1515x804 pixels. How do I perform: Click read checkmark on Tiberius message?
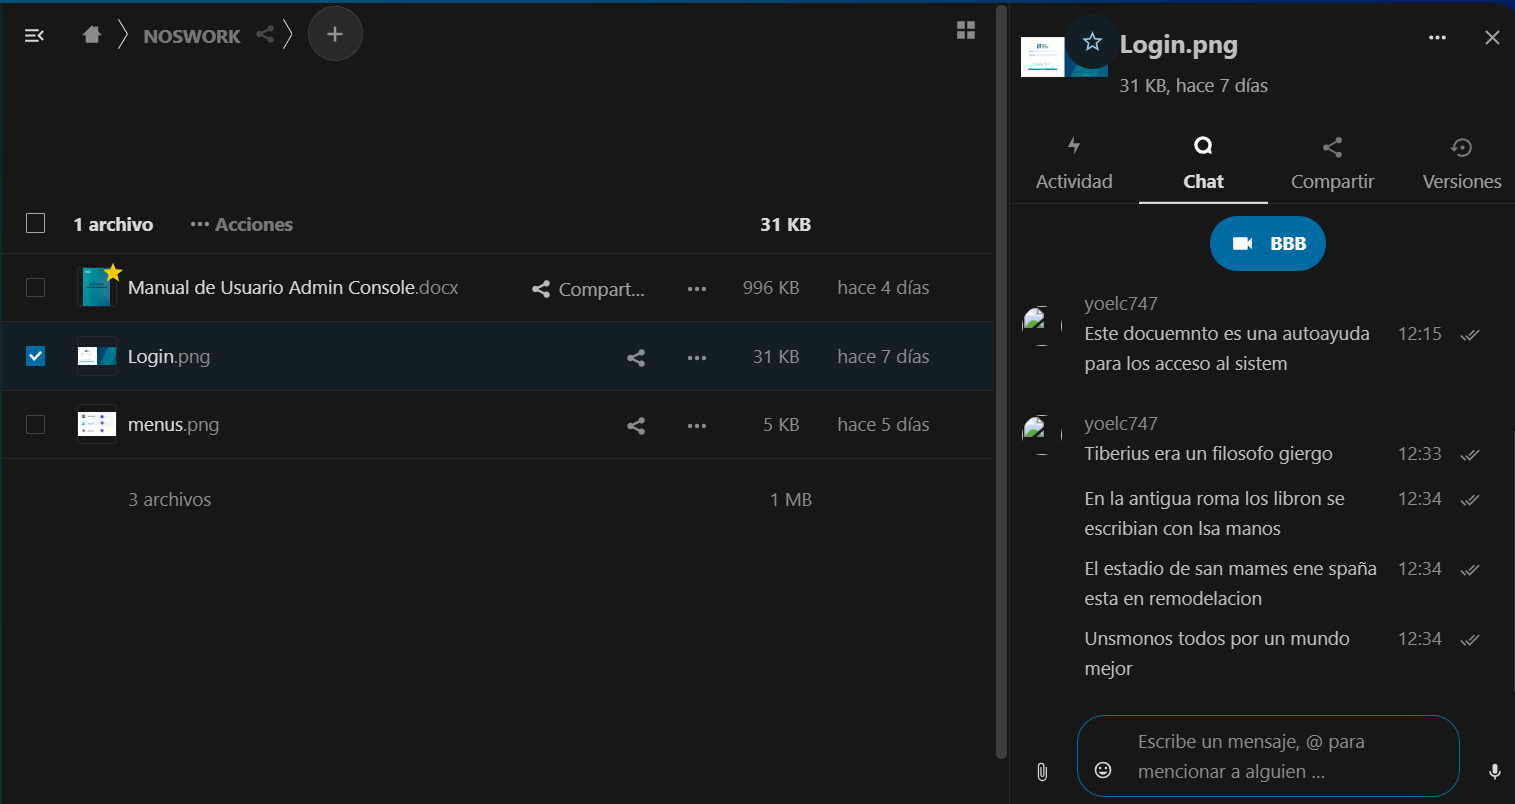[1469, 455]
